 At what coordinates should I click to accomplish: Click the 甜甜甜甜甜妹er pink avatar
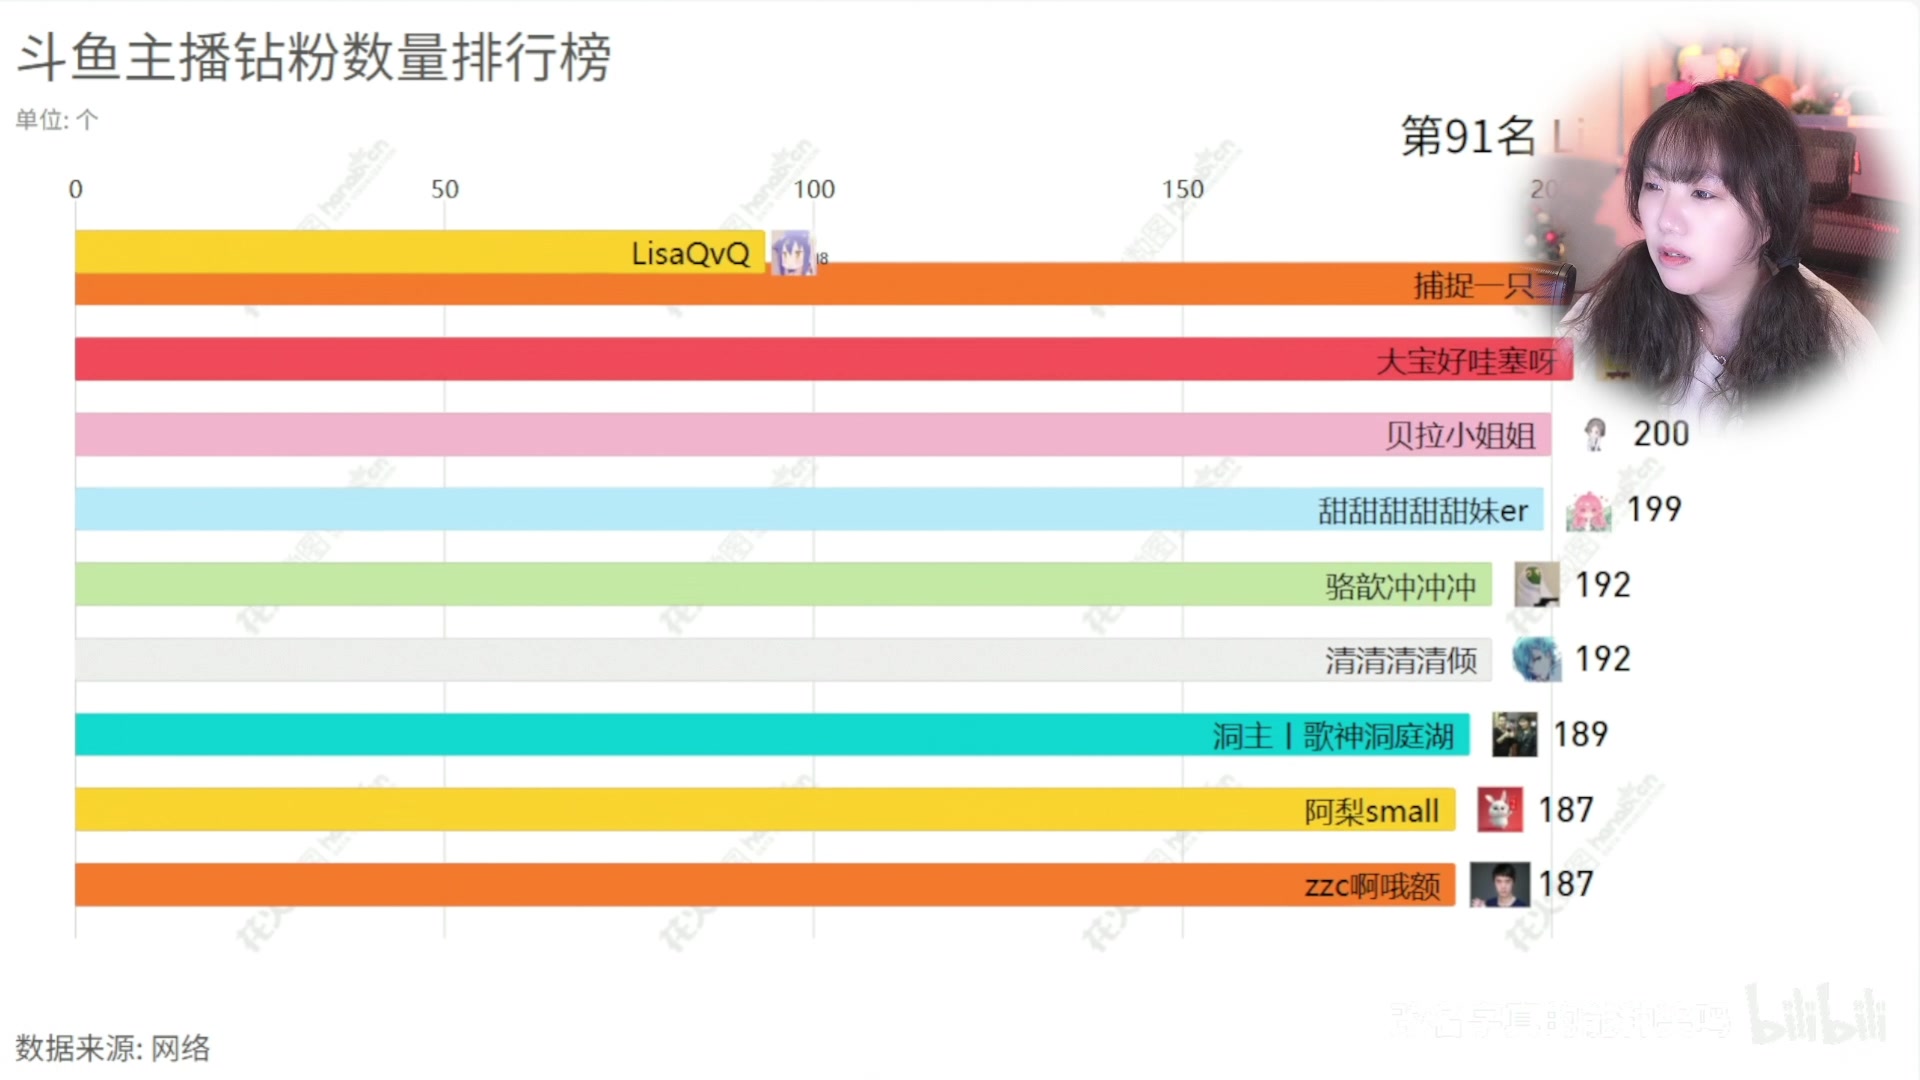[1588, 511]
